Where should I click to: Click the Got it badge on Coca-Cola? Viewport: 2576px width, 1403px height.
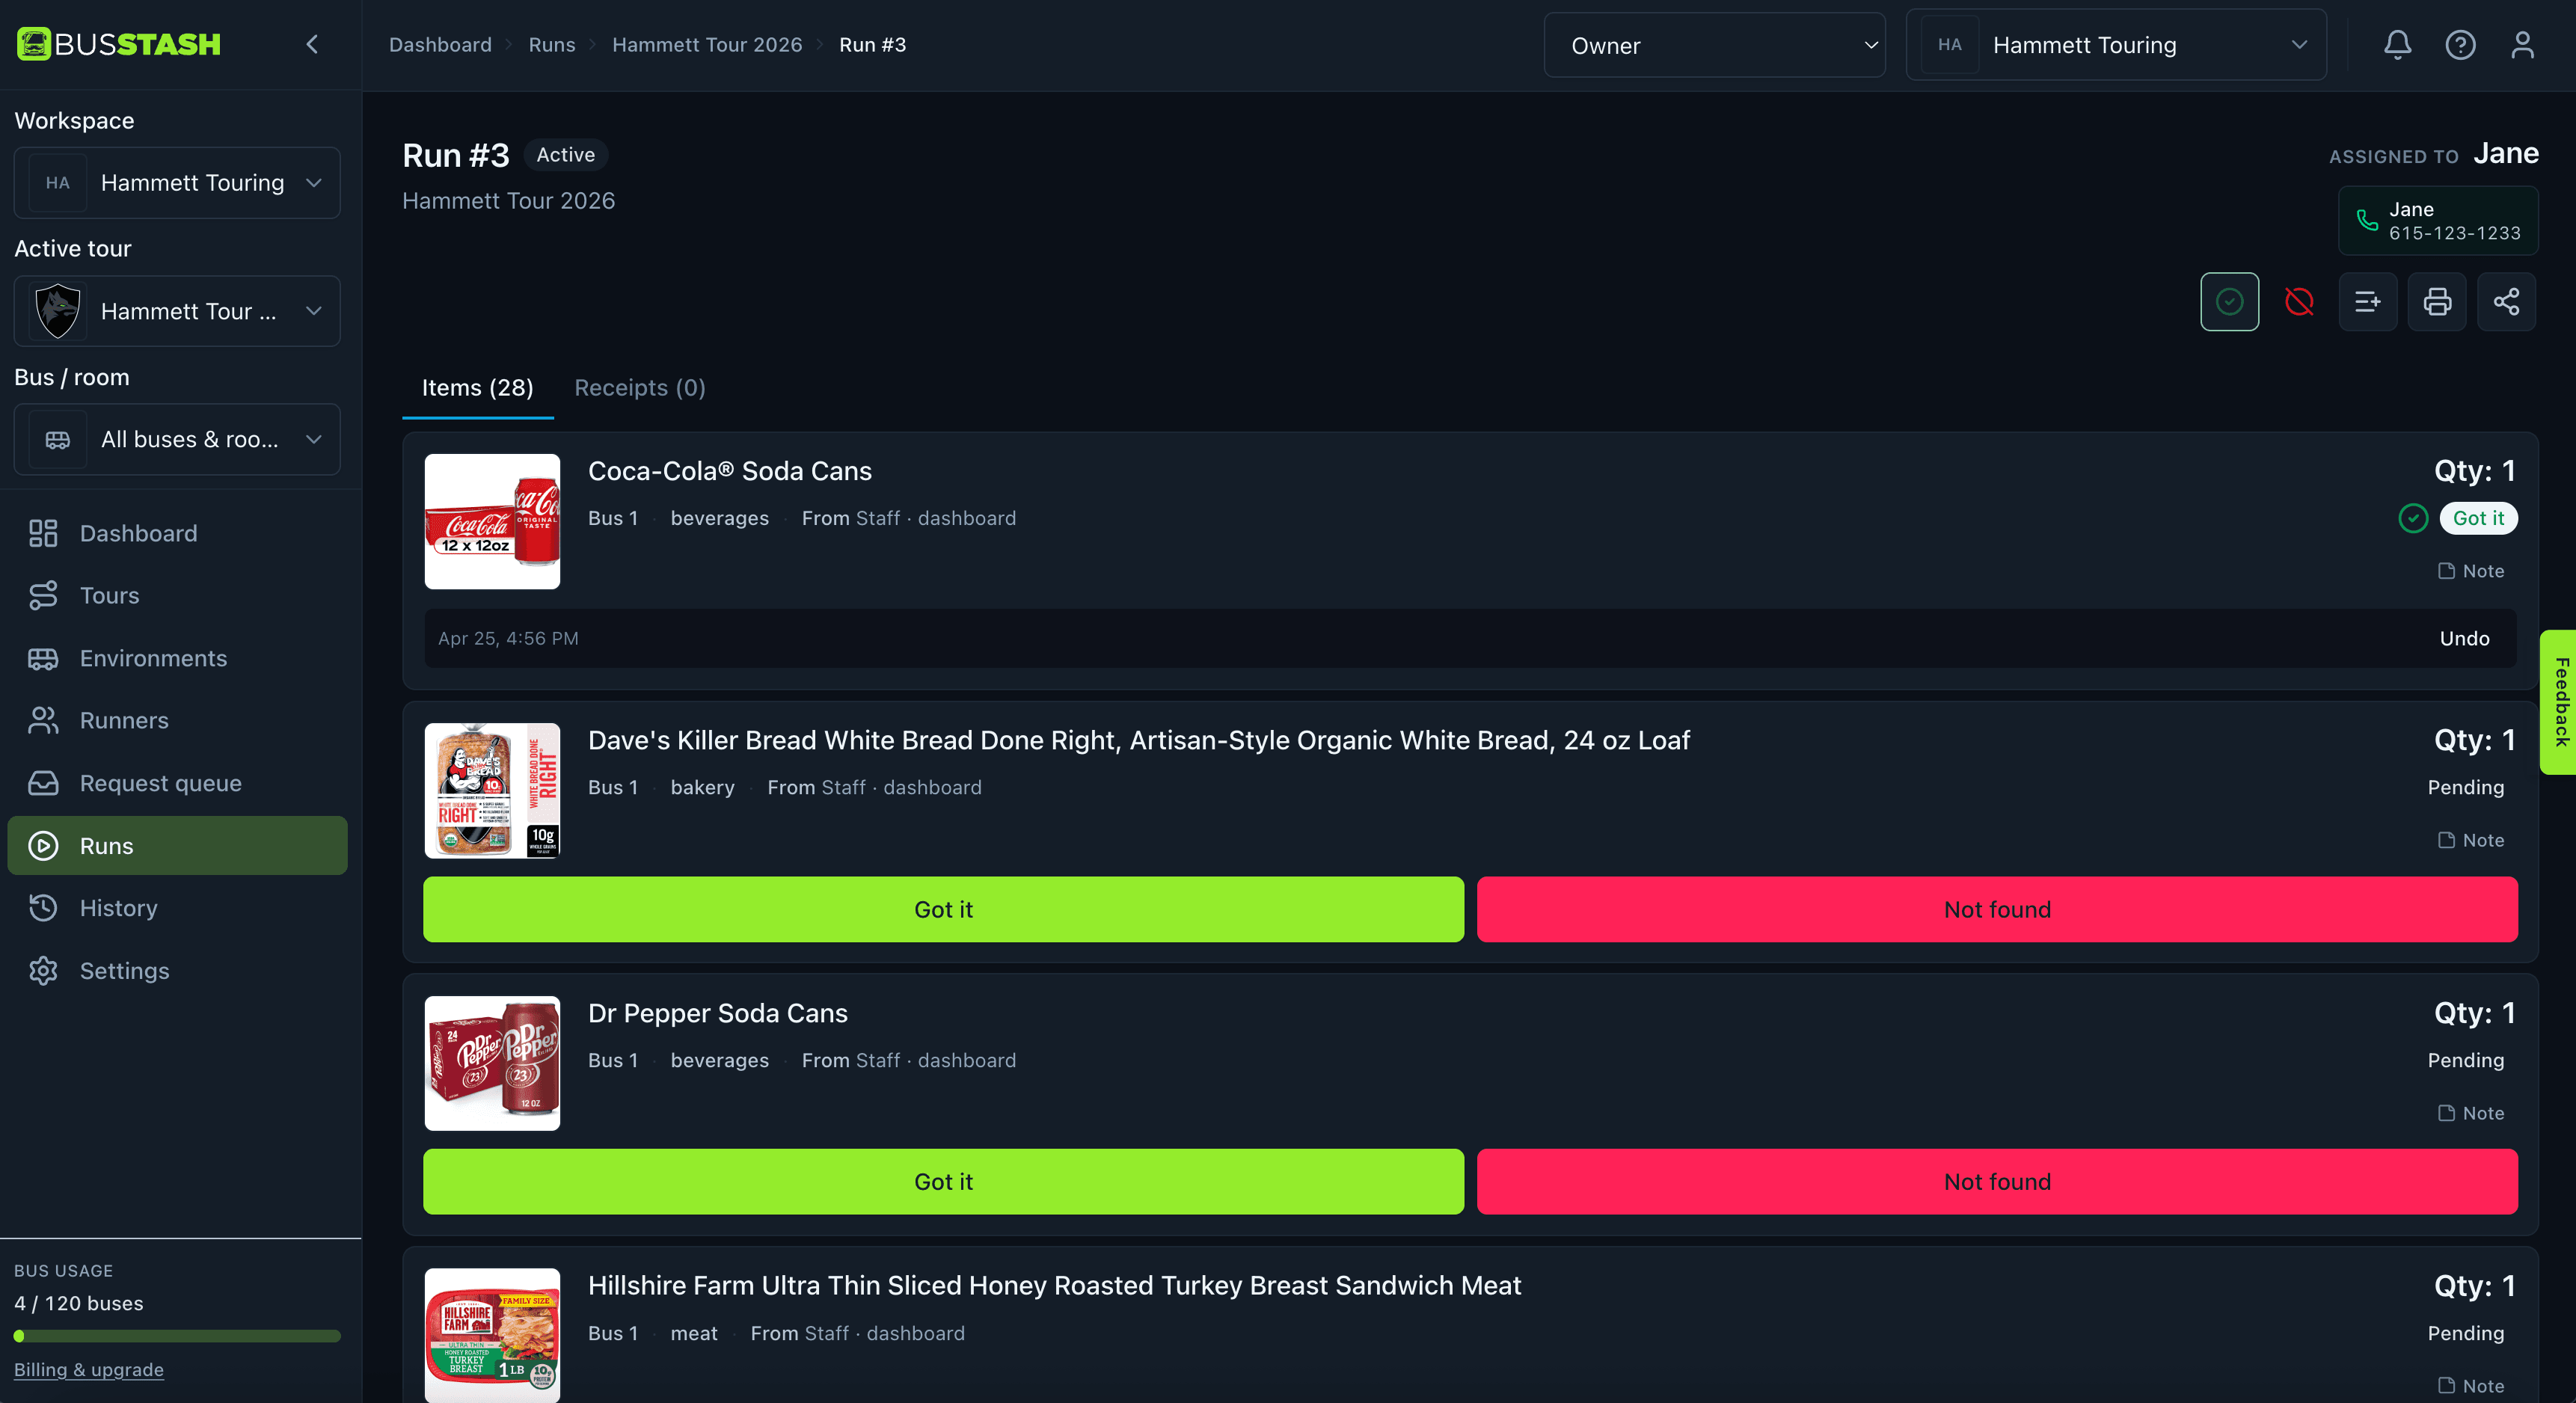(2478, 518)
